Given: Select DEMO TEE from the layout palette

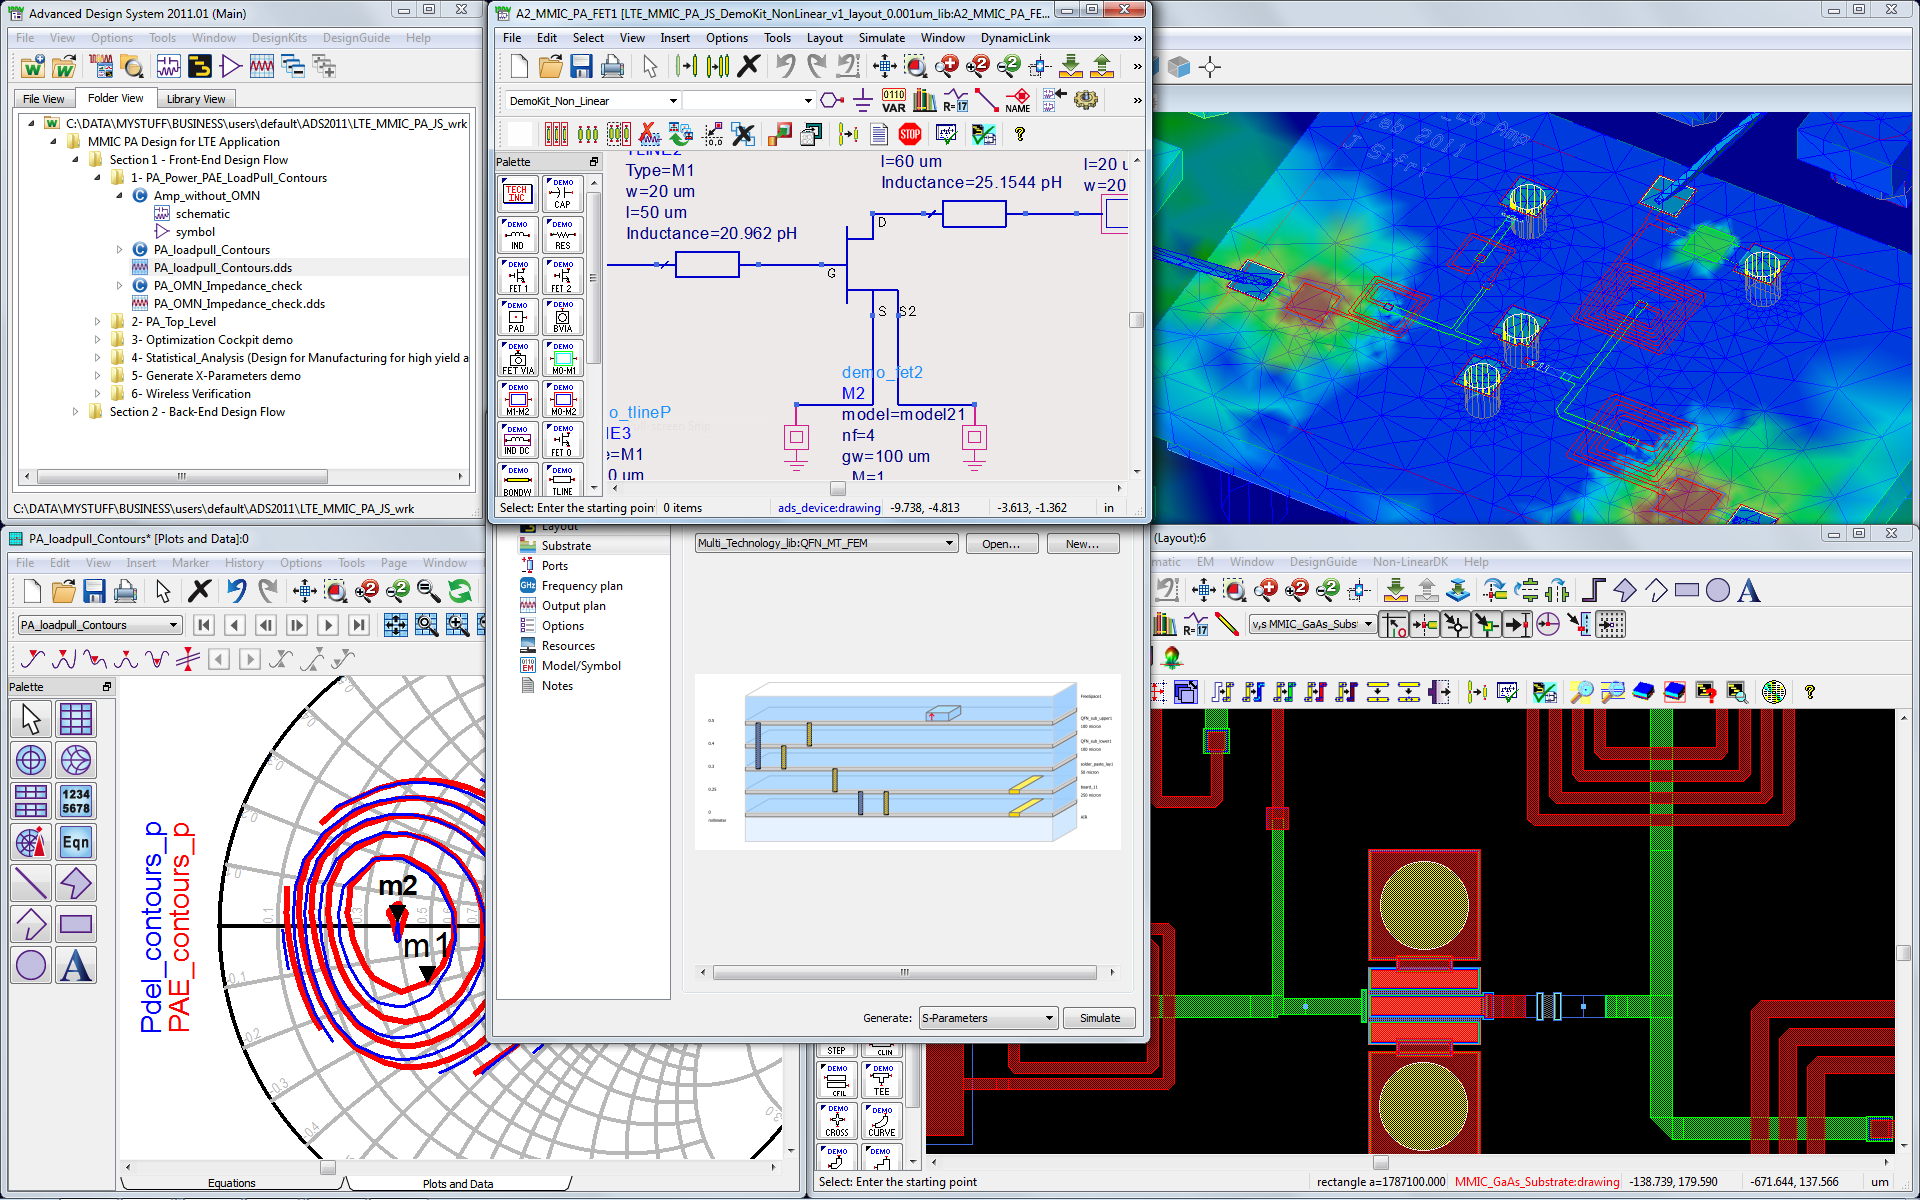Looking at the screenshot, I should tap(881, 1080).
